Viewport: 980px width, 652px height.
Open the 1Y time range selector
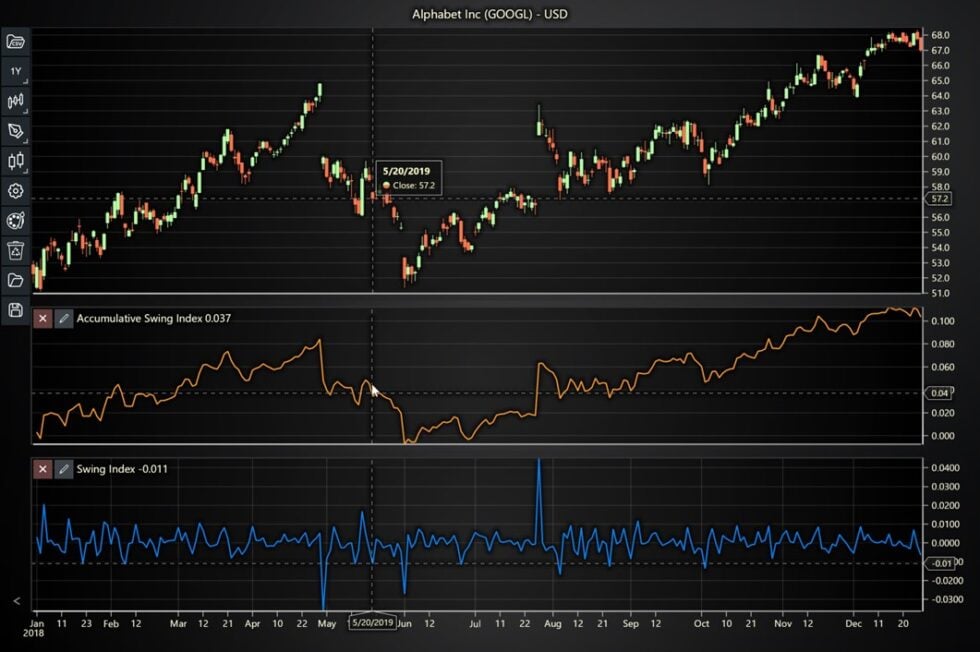[14, 70]
